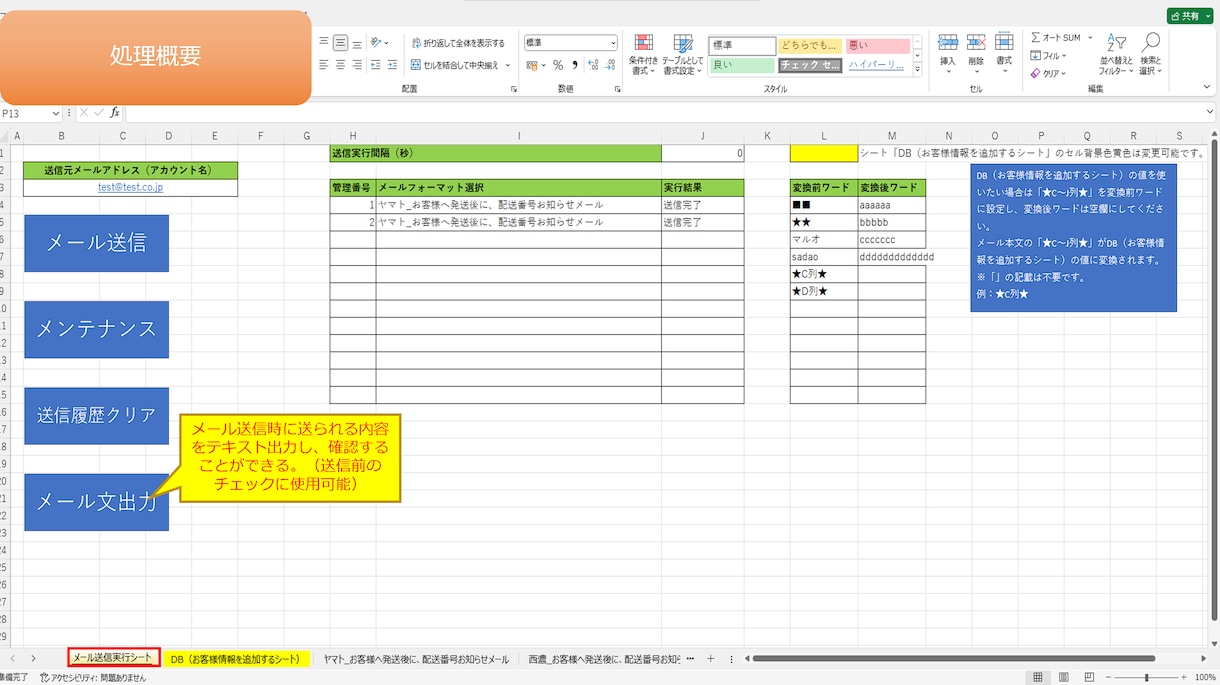Open the DB（お客様情報を追加するシート） sheet tab
Viewport: 1220px width, 685px height.
(x=235, y=659)
